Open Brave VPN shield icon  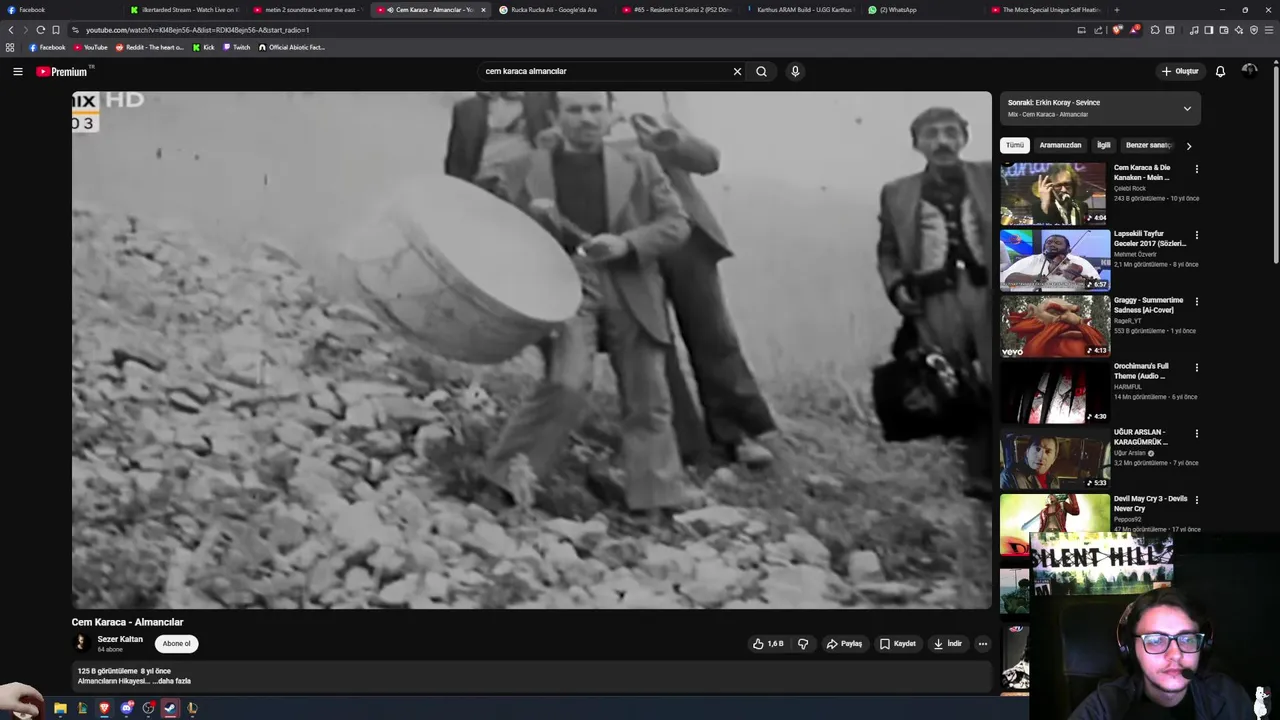pos(1254,30)
